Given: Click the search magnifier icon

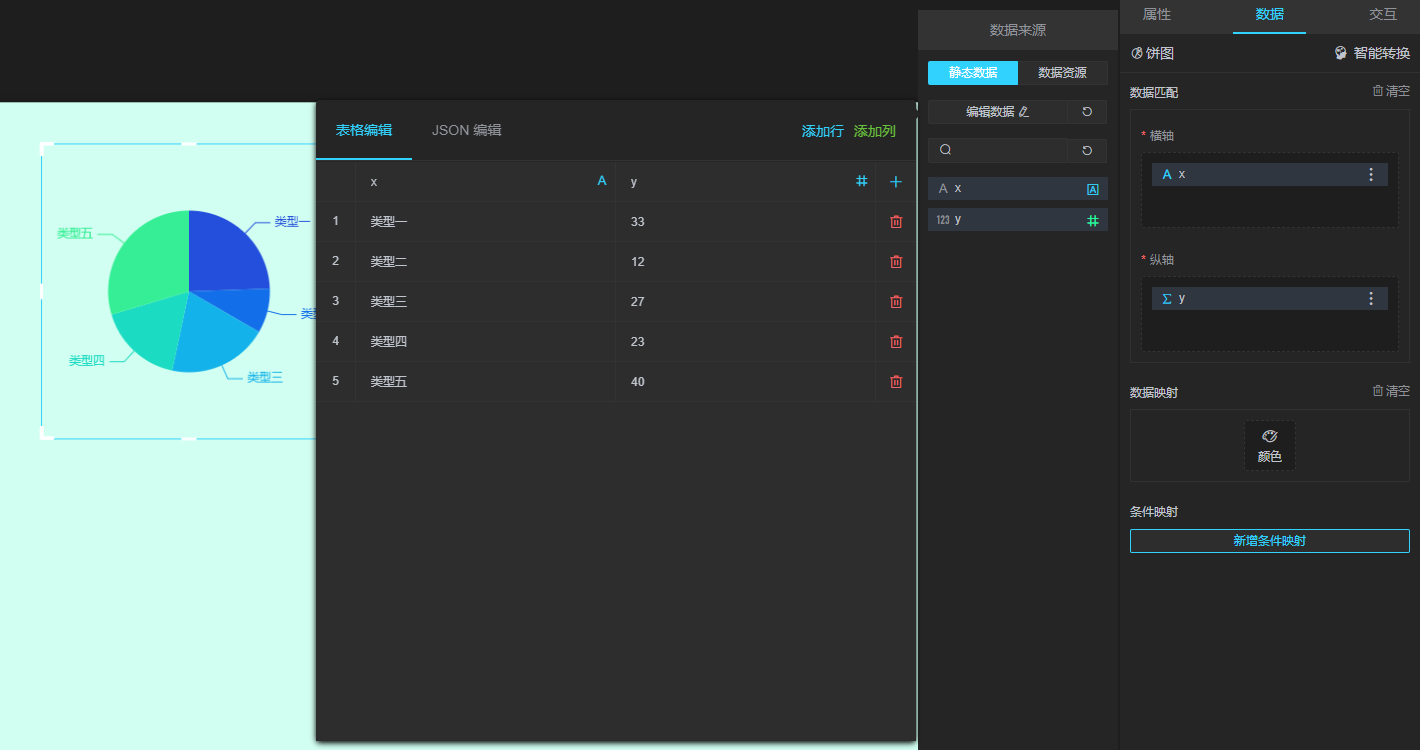Looking at the screenshot, I should 945,150.
